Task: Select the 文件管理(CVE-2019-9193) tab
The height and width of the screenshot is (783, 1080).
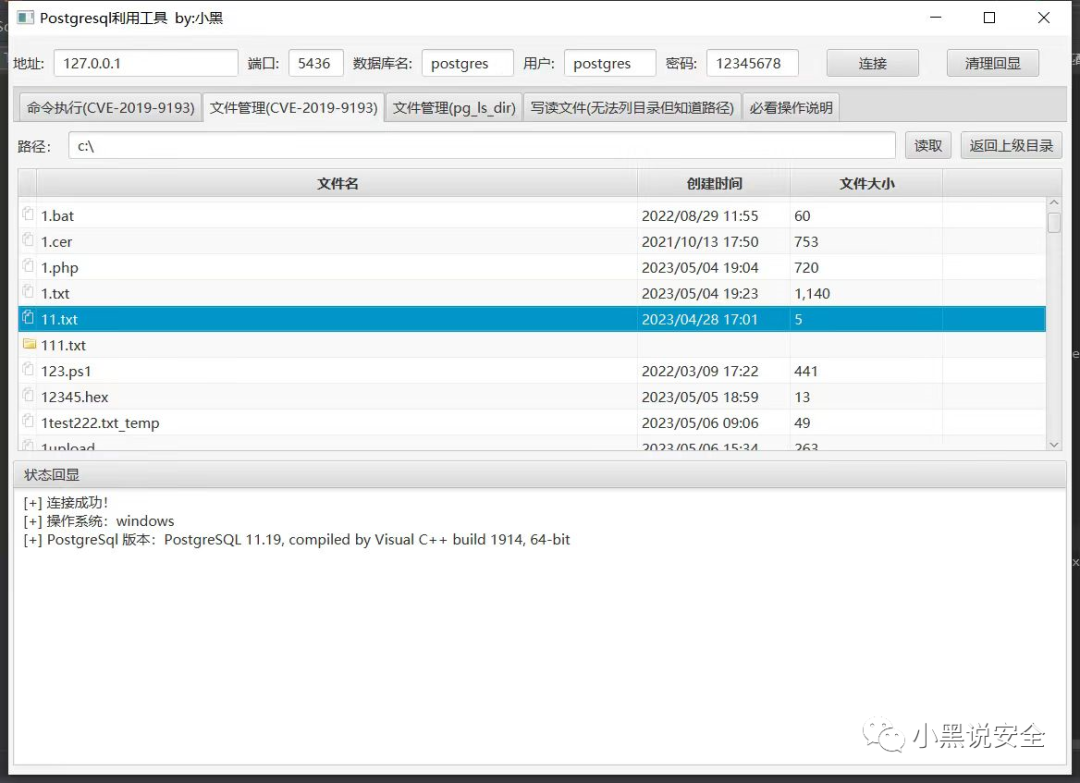Action: [293, 107]
